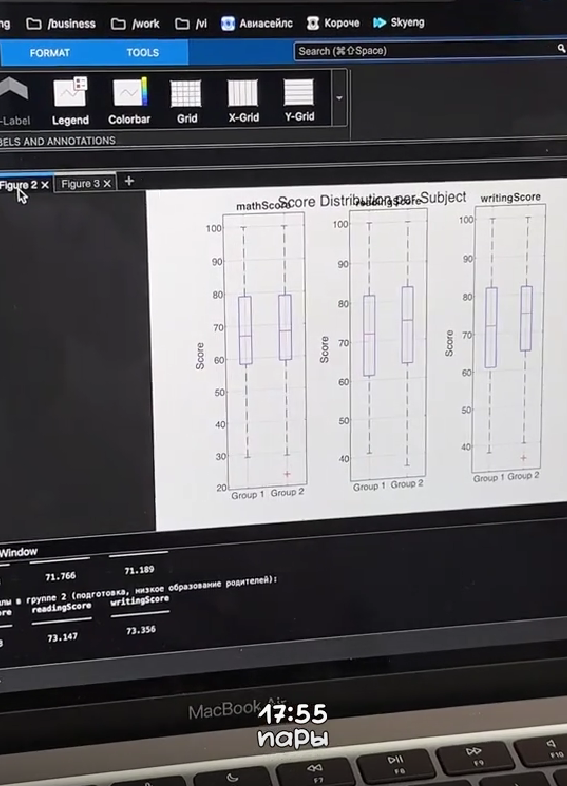Viewport: 567px width, 786px height.
Task: Open the TOOLS ribbon tab
Action: pos(142,52)
